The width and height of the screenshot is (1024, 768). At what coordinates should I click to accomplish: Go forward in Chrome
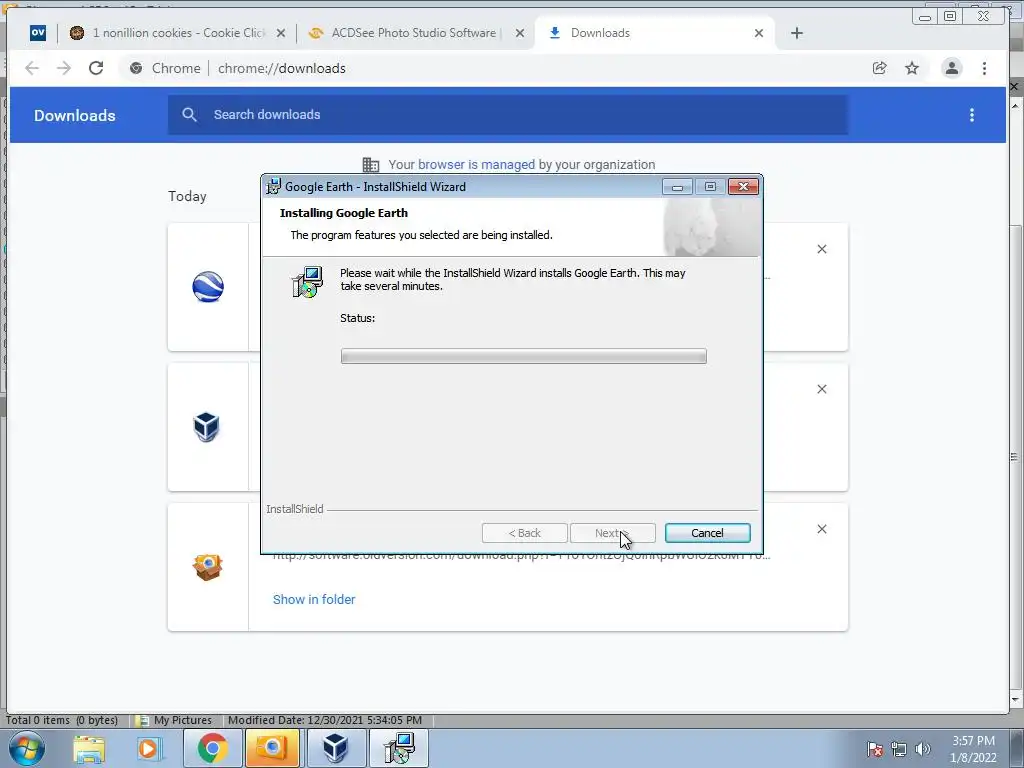coord(63,68)
